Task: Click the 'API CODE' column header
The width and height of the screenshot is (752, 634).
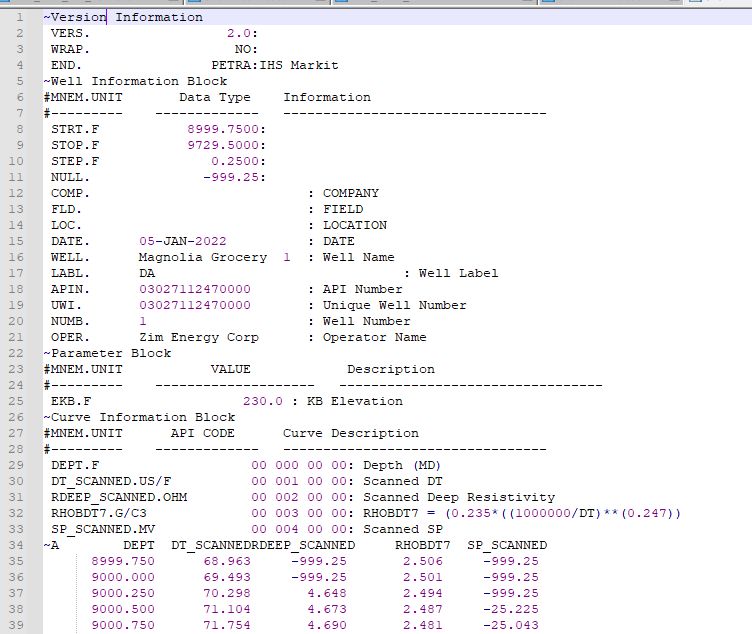Action: pyautogui.click(x=203, y=433)
